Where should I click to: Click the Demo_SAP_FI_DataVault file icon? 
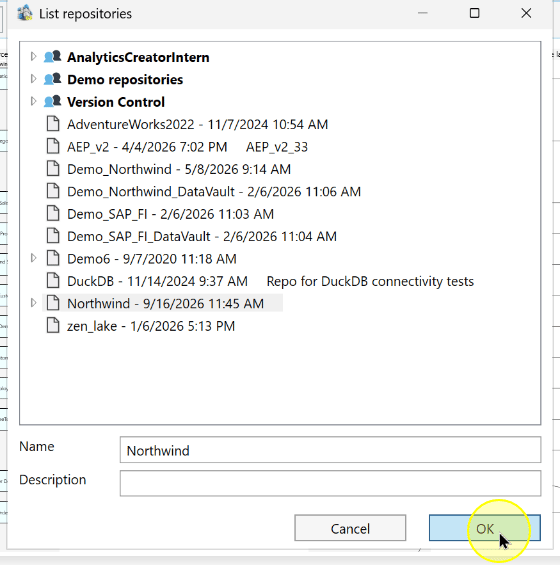point(53,236)
